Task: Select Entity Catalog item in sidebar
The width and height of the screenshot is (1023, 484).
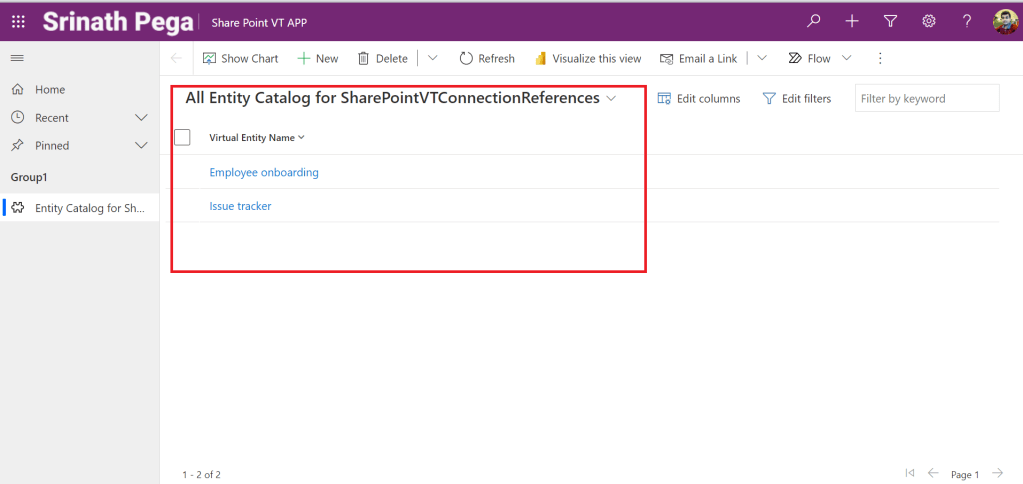Action: (89, 208)
